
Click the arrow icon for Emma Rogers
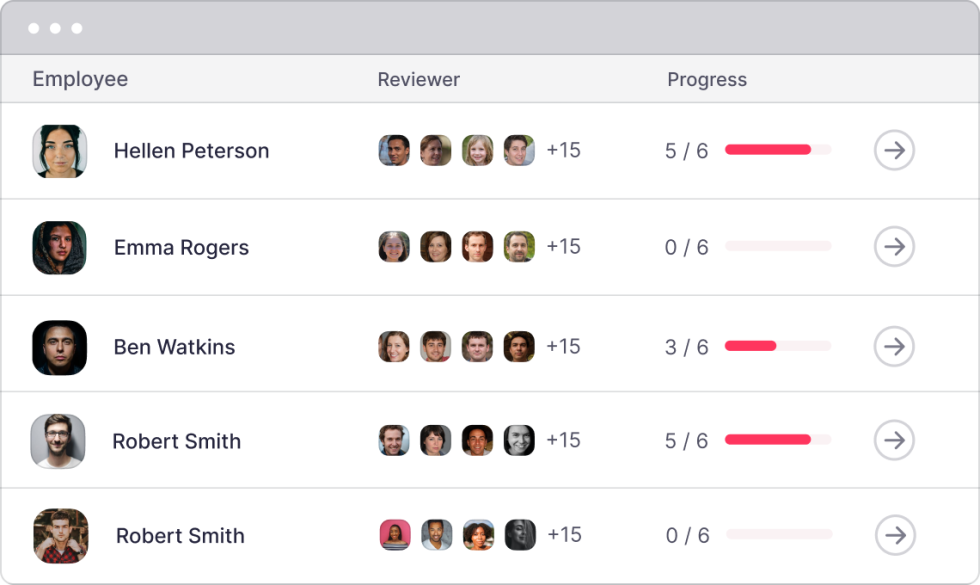coord(894,247)
